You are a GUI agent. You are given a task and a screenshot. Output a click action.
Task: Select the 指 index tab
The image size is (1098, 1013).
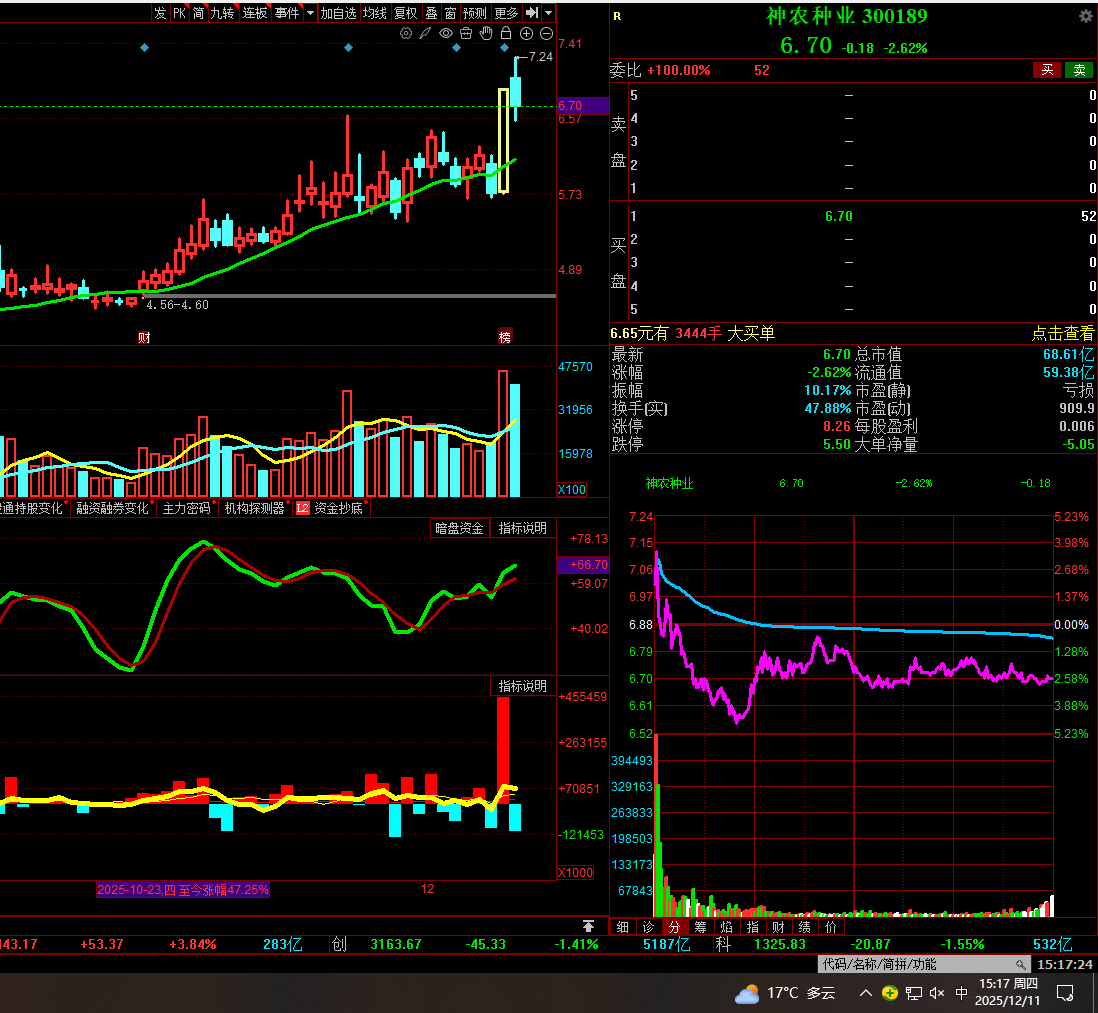tap(753, 927)
